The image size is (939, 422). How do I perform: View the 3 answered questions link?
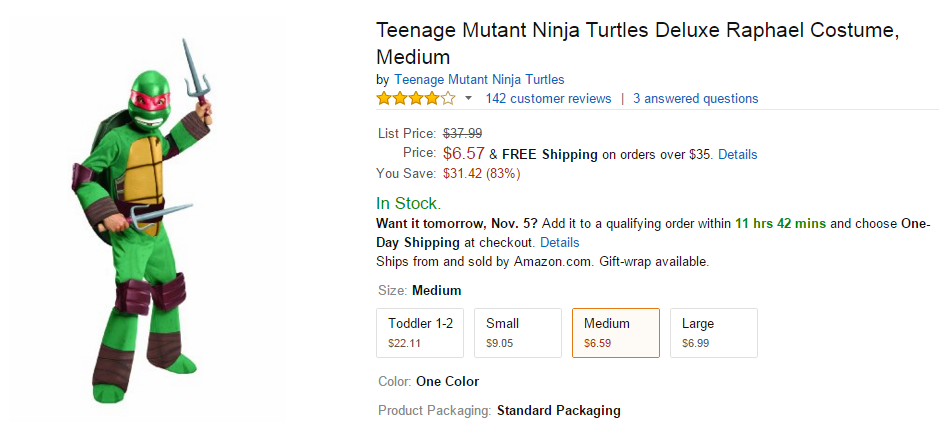(x=695, y=98)
